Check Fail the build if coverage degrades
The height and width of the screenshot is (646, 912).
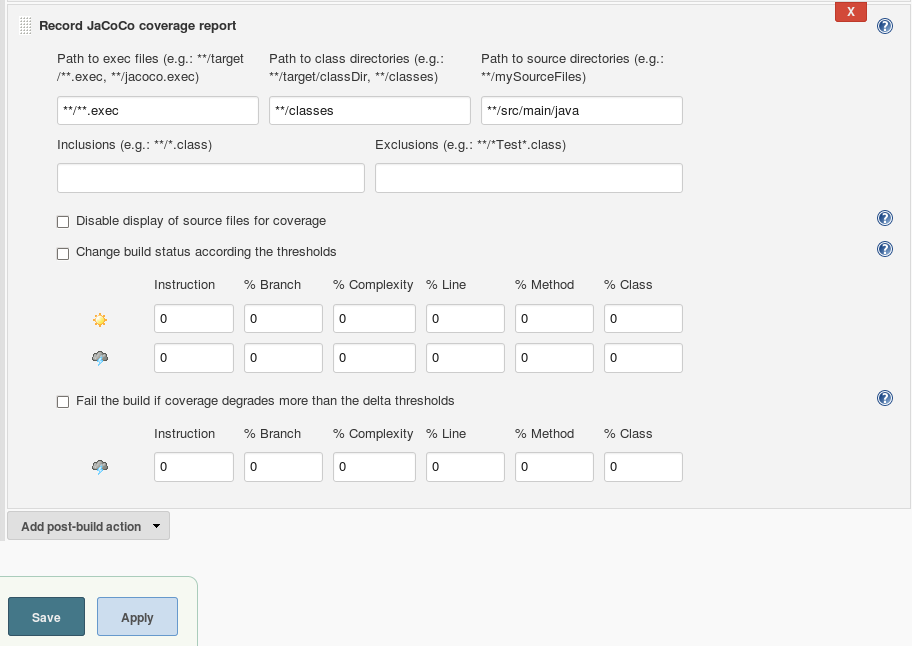tap(63, 402)
